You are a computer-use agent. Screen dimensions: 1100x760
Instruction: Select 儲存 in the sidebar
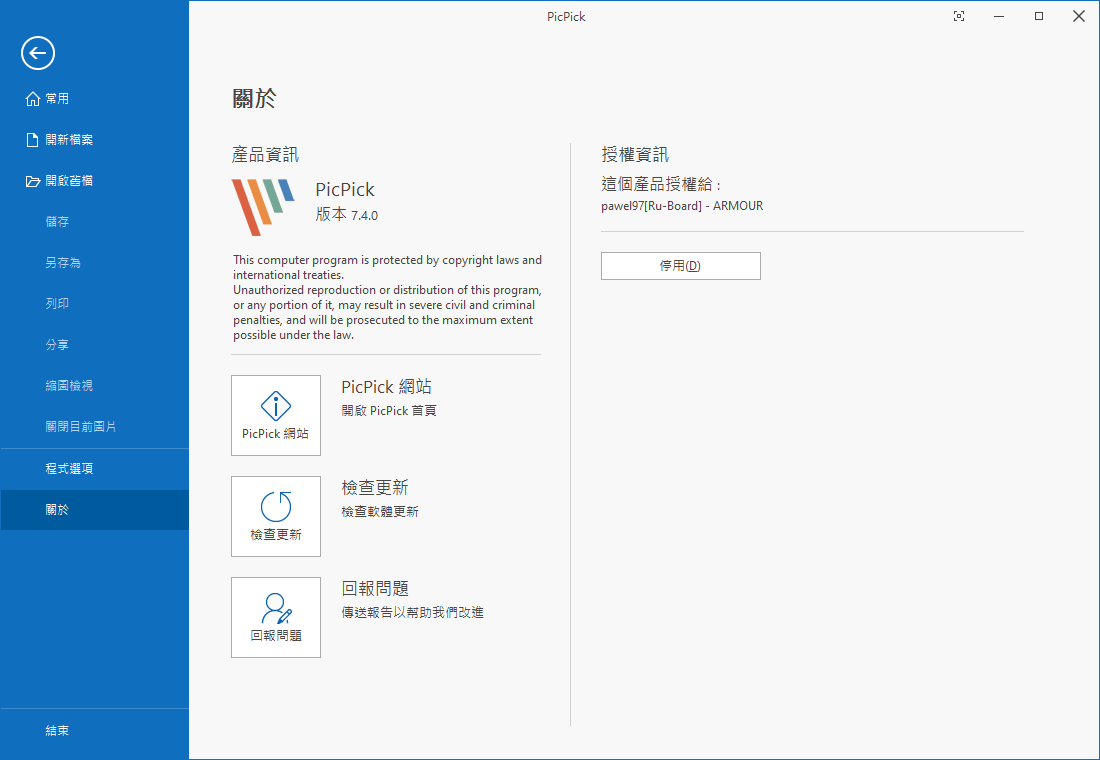pyautogui.click(x=95, y=222)
